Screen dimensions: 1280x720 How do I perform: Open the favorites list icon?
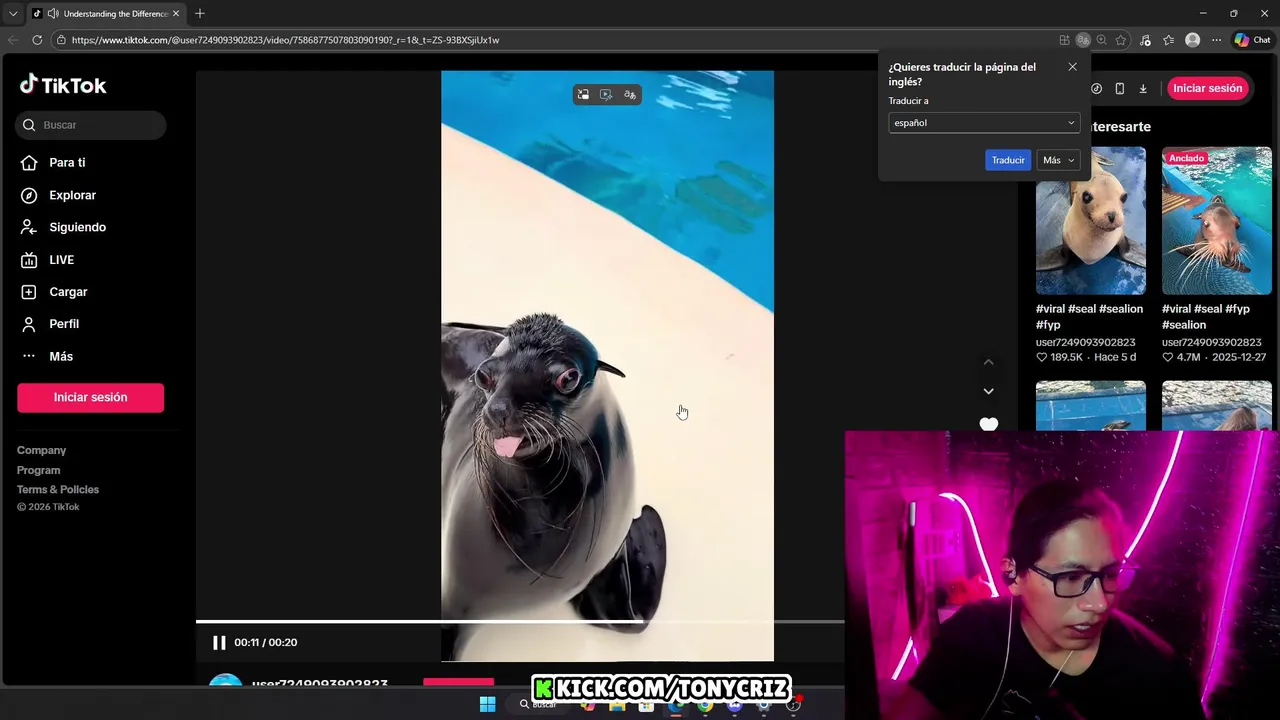[1168, 40]
